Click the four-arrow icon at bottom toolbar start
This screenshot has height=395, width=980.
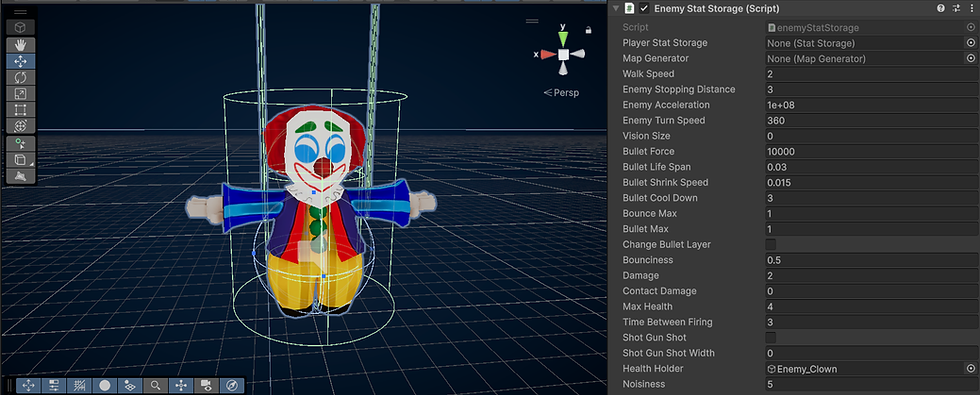point(28,386)
